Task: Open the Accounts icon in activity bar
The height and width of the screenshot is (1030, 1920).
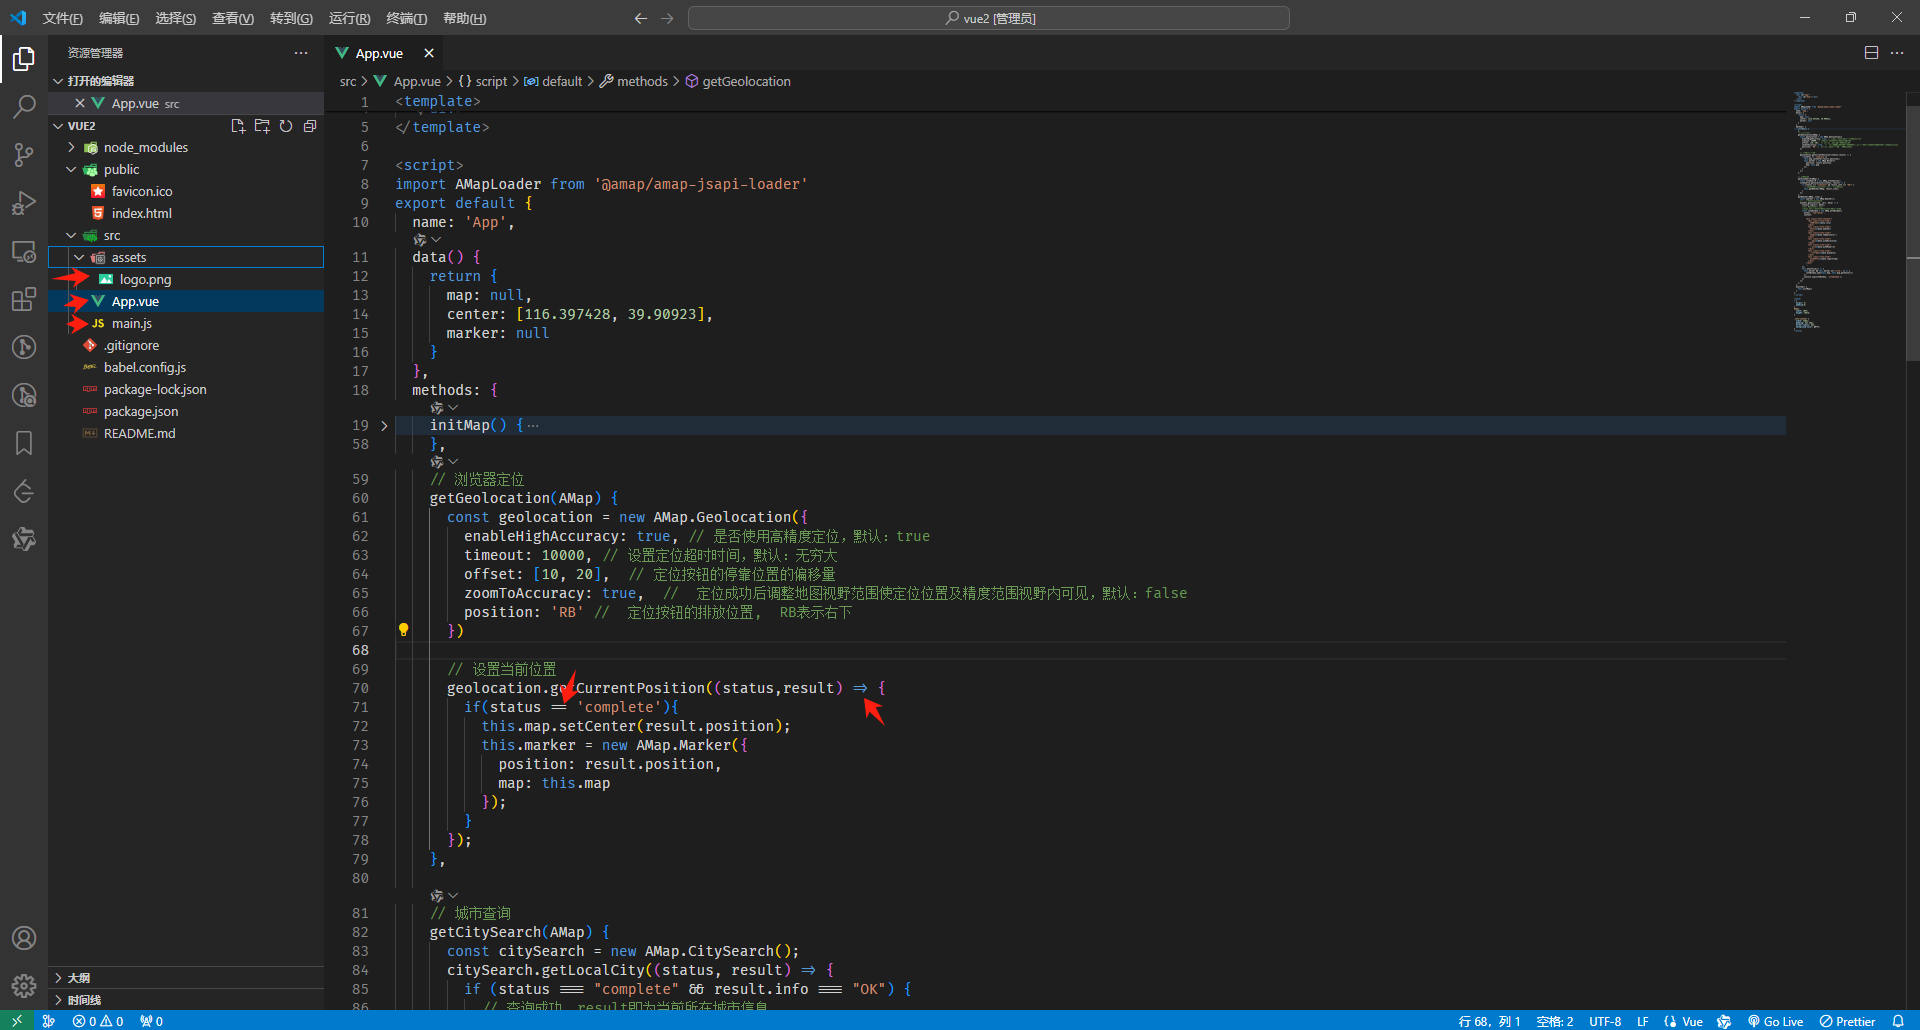Action: (x=24, y=938)
